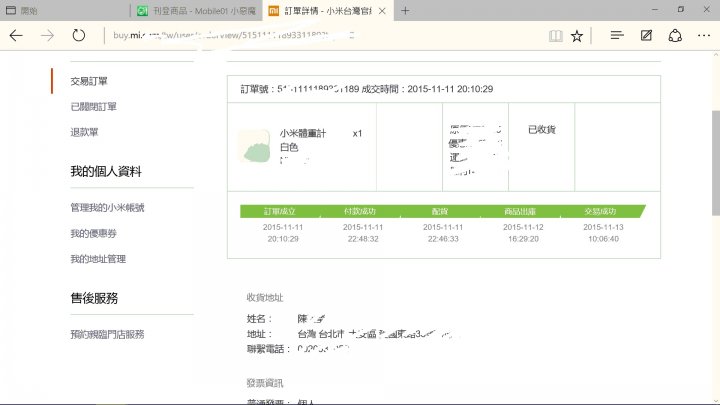Click the 已收貨 status text

pos(542,129)
